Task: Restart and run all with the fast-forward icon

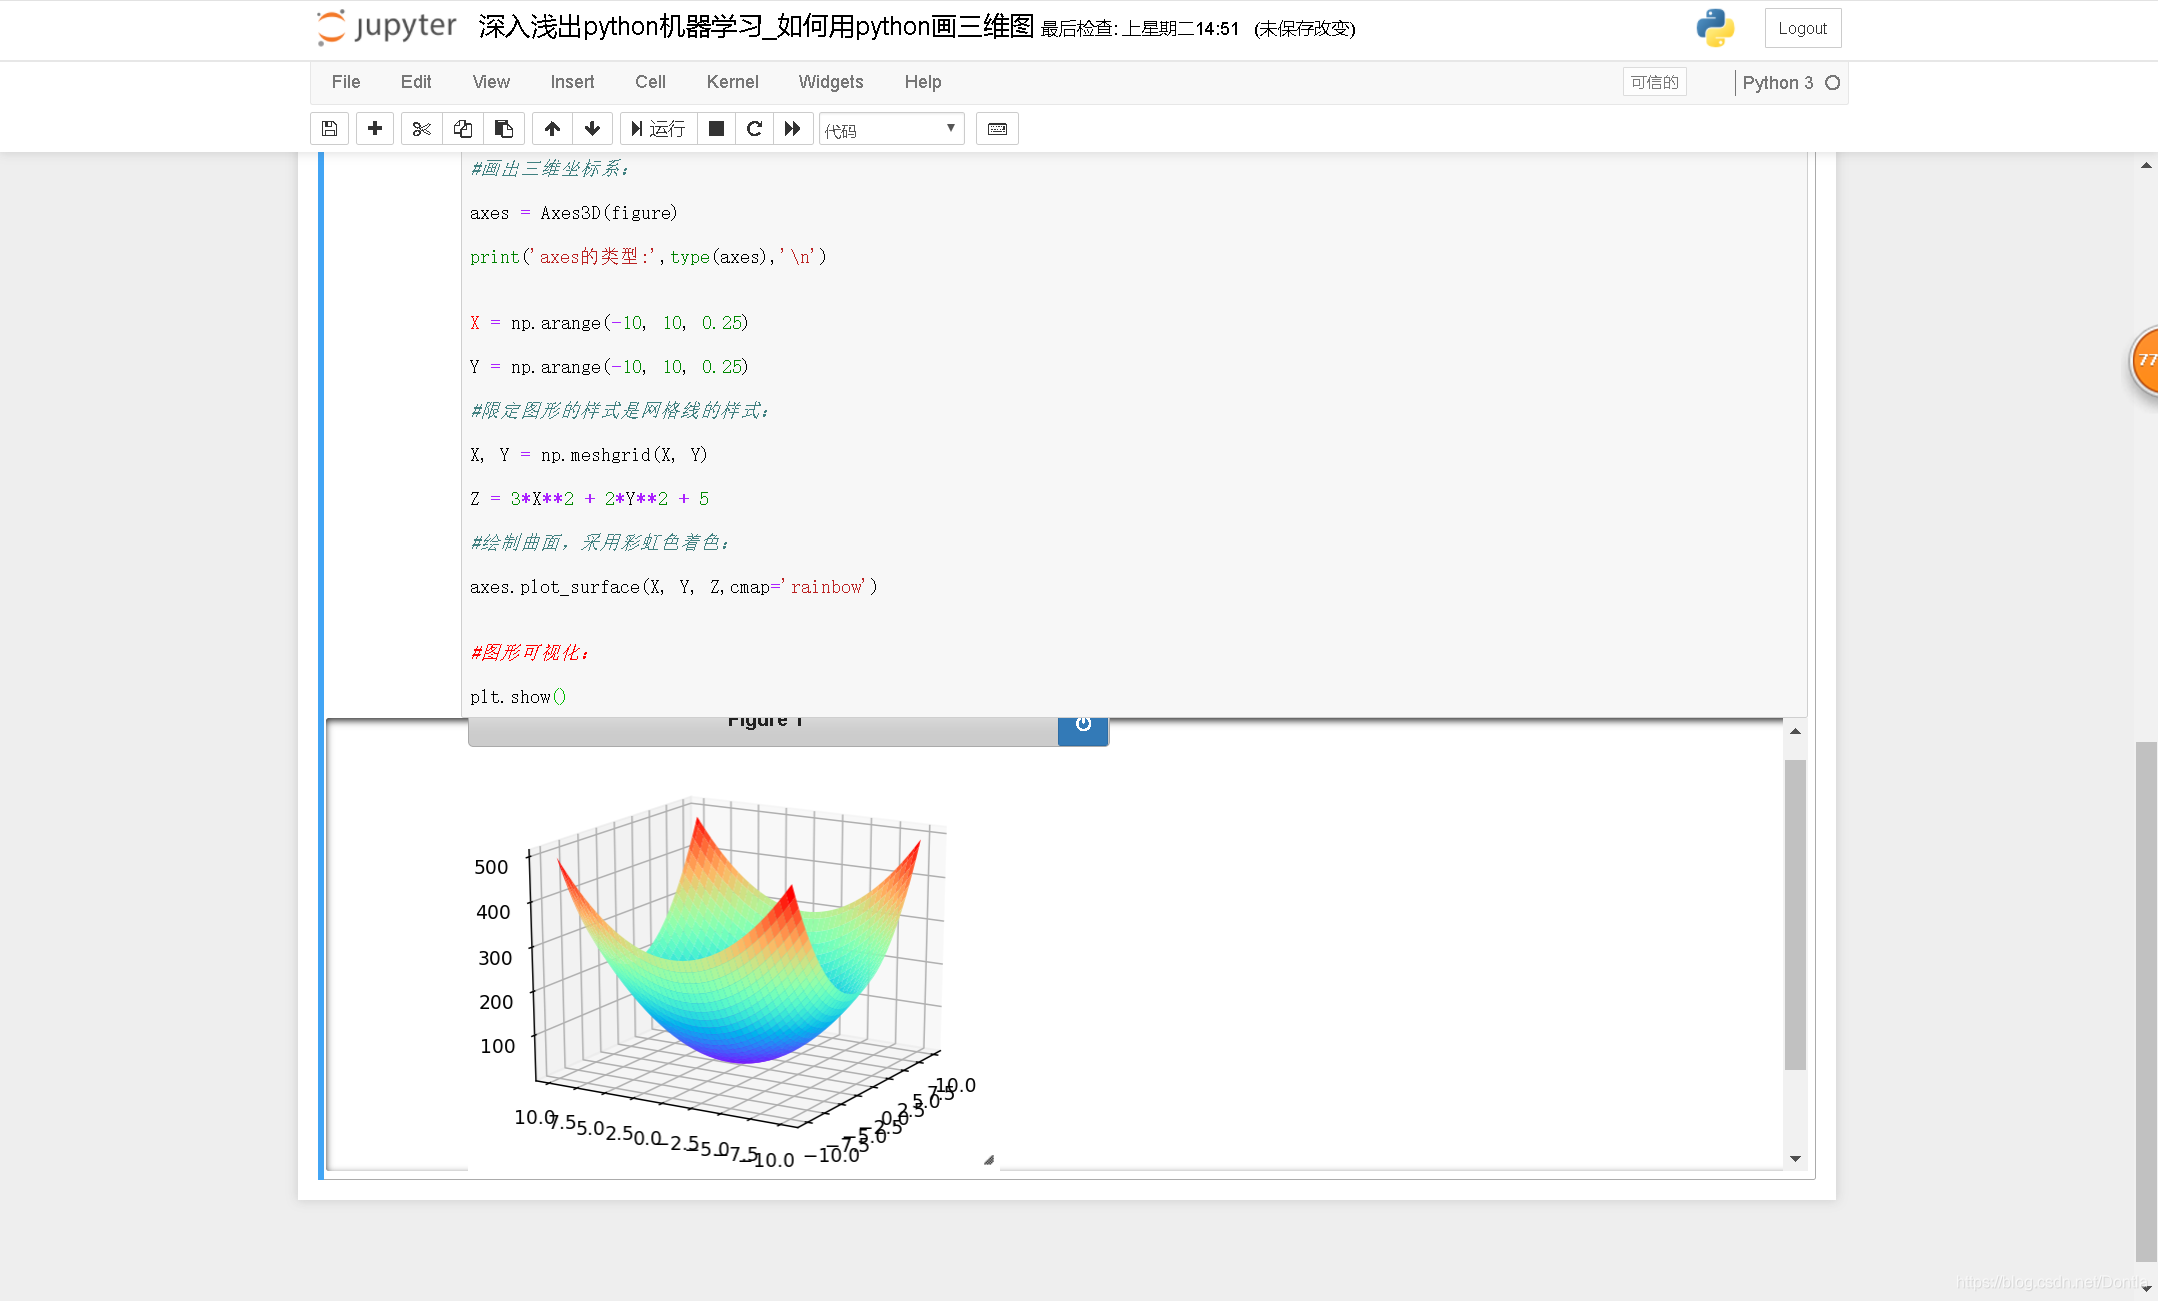Action: pos(793,129)
